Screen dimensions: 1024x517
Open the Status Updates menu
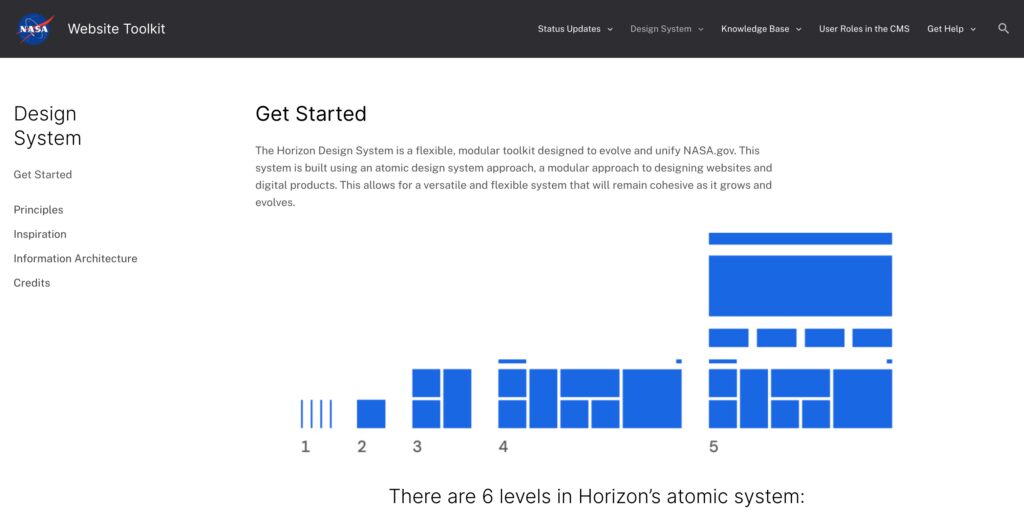[569, 29]
